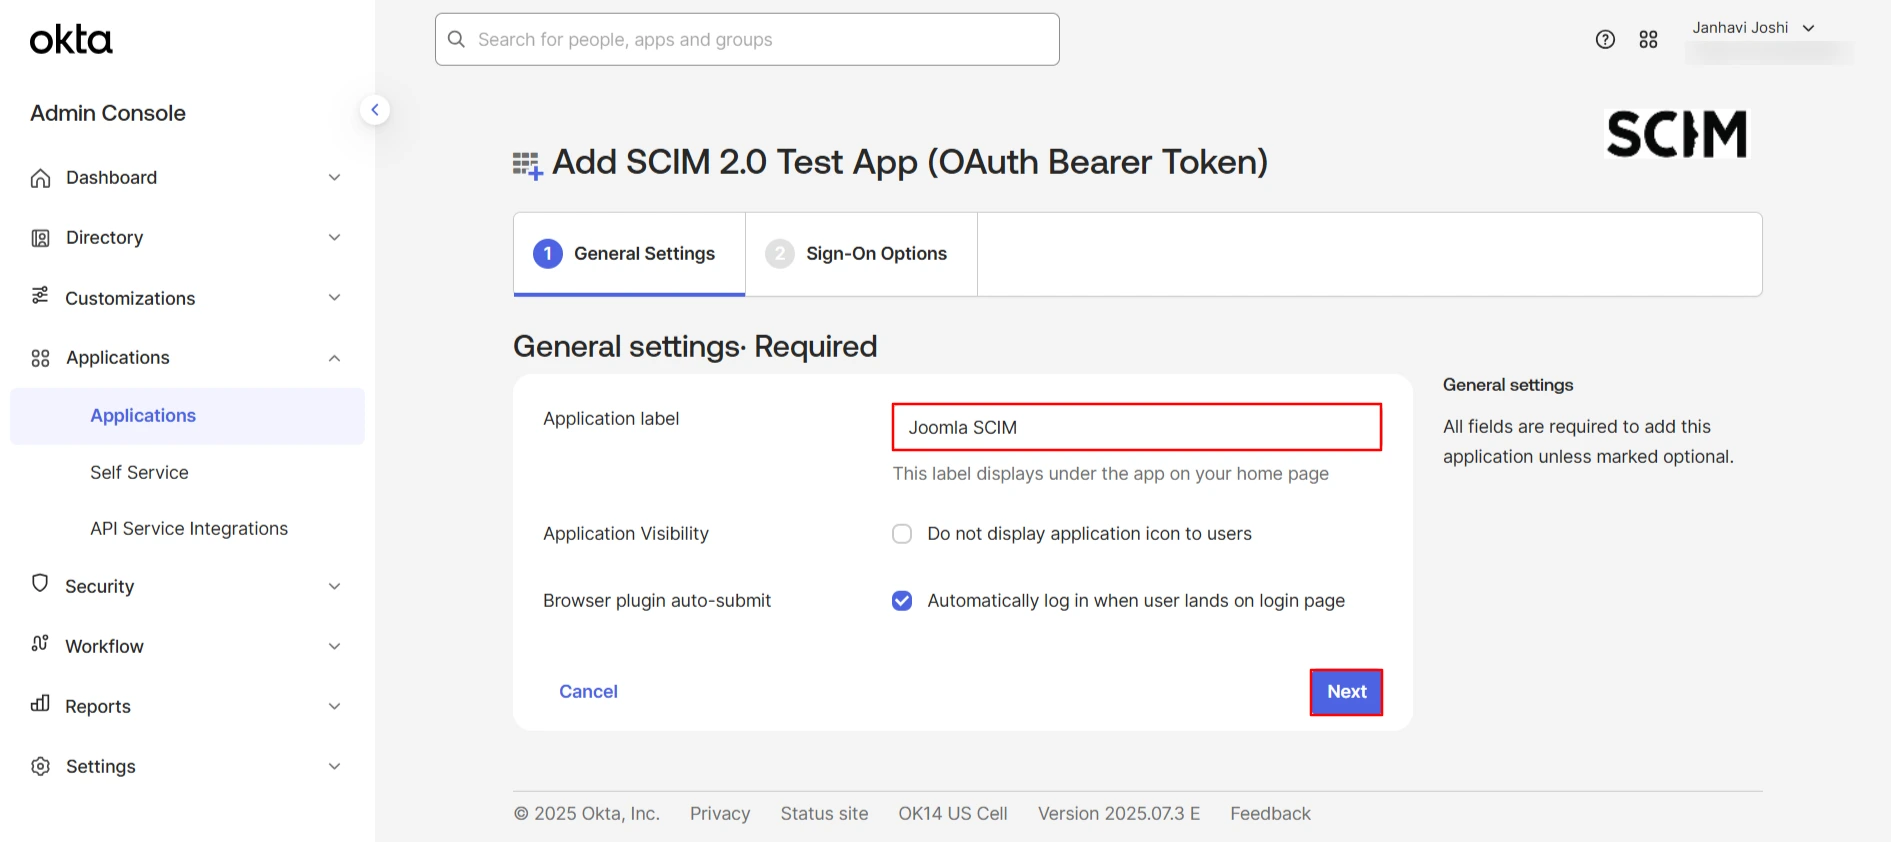Click the Reports chart icon
Image resolution: width=1891 pixels, height=842 pixels.
tap(40, 703)
